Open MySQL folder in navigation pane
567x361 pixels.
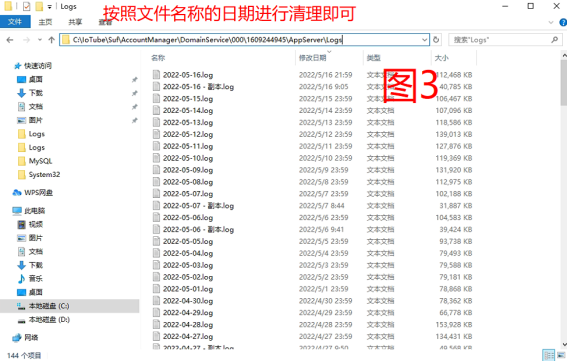click(x=40, y=161)
